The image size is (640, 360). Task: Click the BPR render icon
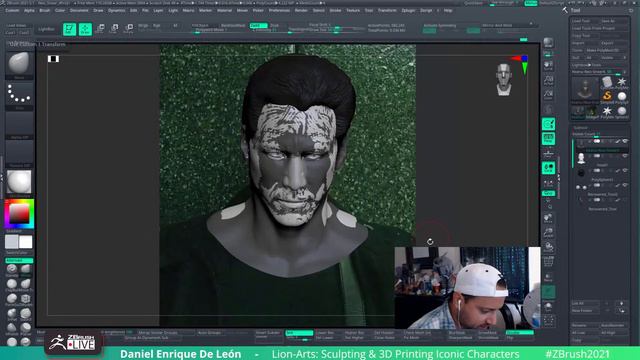tap(548, 43)
